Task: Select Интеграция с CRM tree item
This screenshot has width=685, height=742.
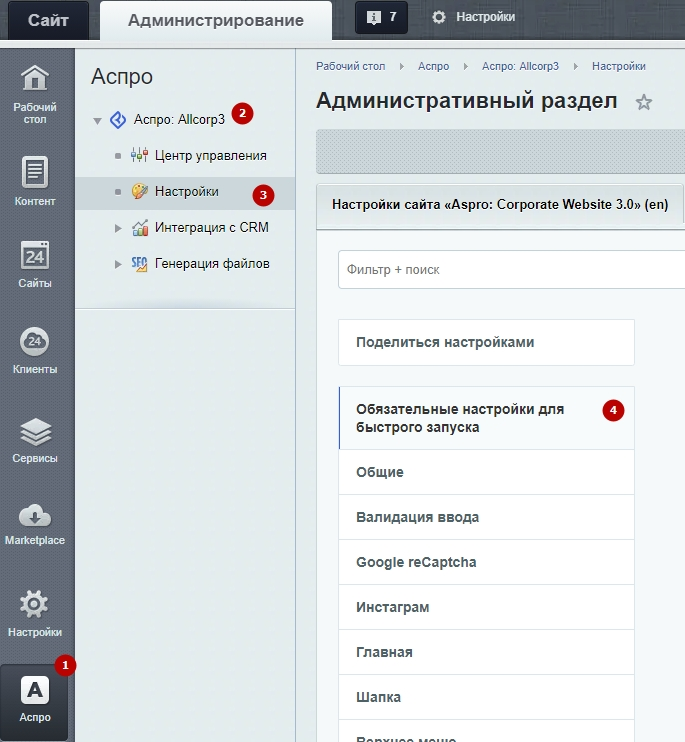Action: [211, 228]
